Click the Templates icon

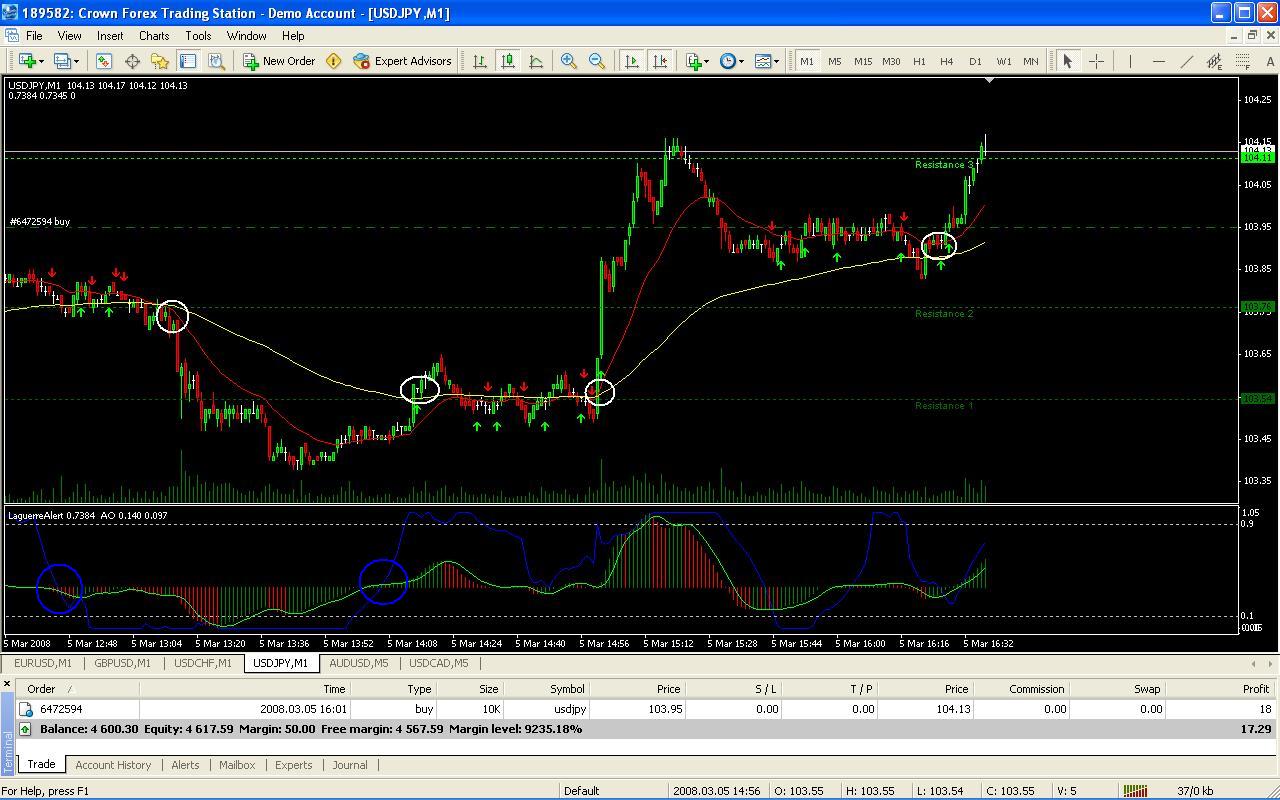763,61
